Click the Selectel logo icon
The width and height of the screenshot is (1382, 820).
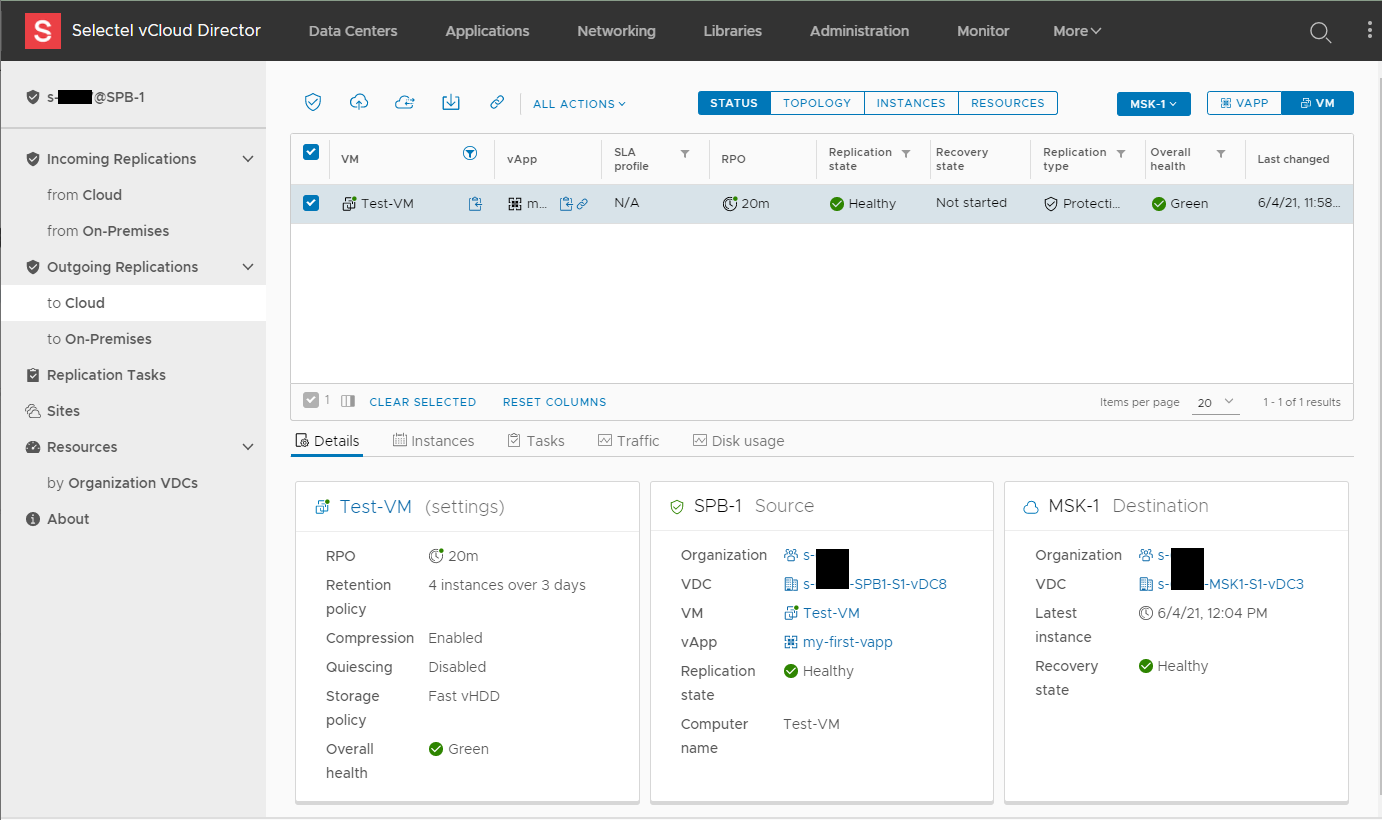43,31
